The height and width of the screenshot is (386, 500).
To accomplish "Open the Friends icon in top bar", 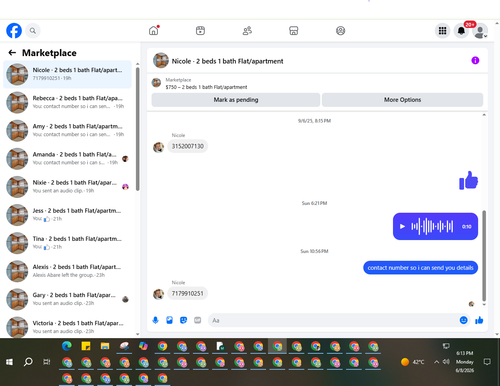I will [247, 31].
